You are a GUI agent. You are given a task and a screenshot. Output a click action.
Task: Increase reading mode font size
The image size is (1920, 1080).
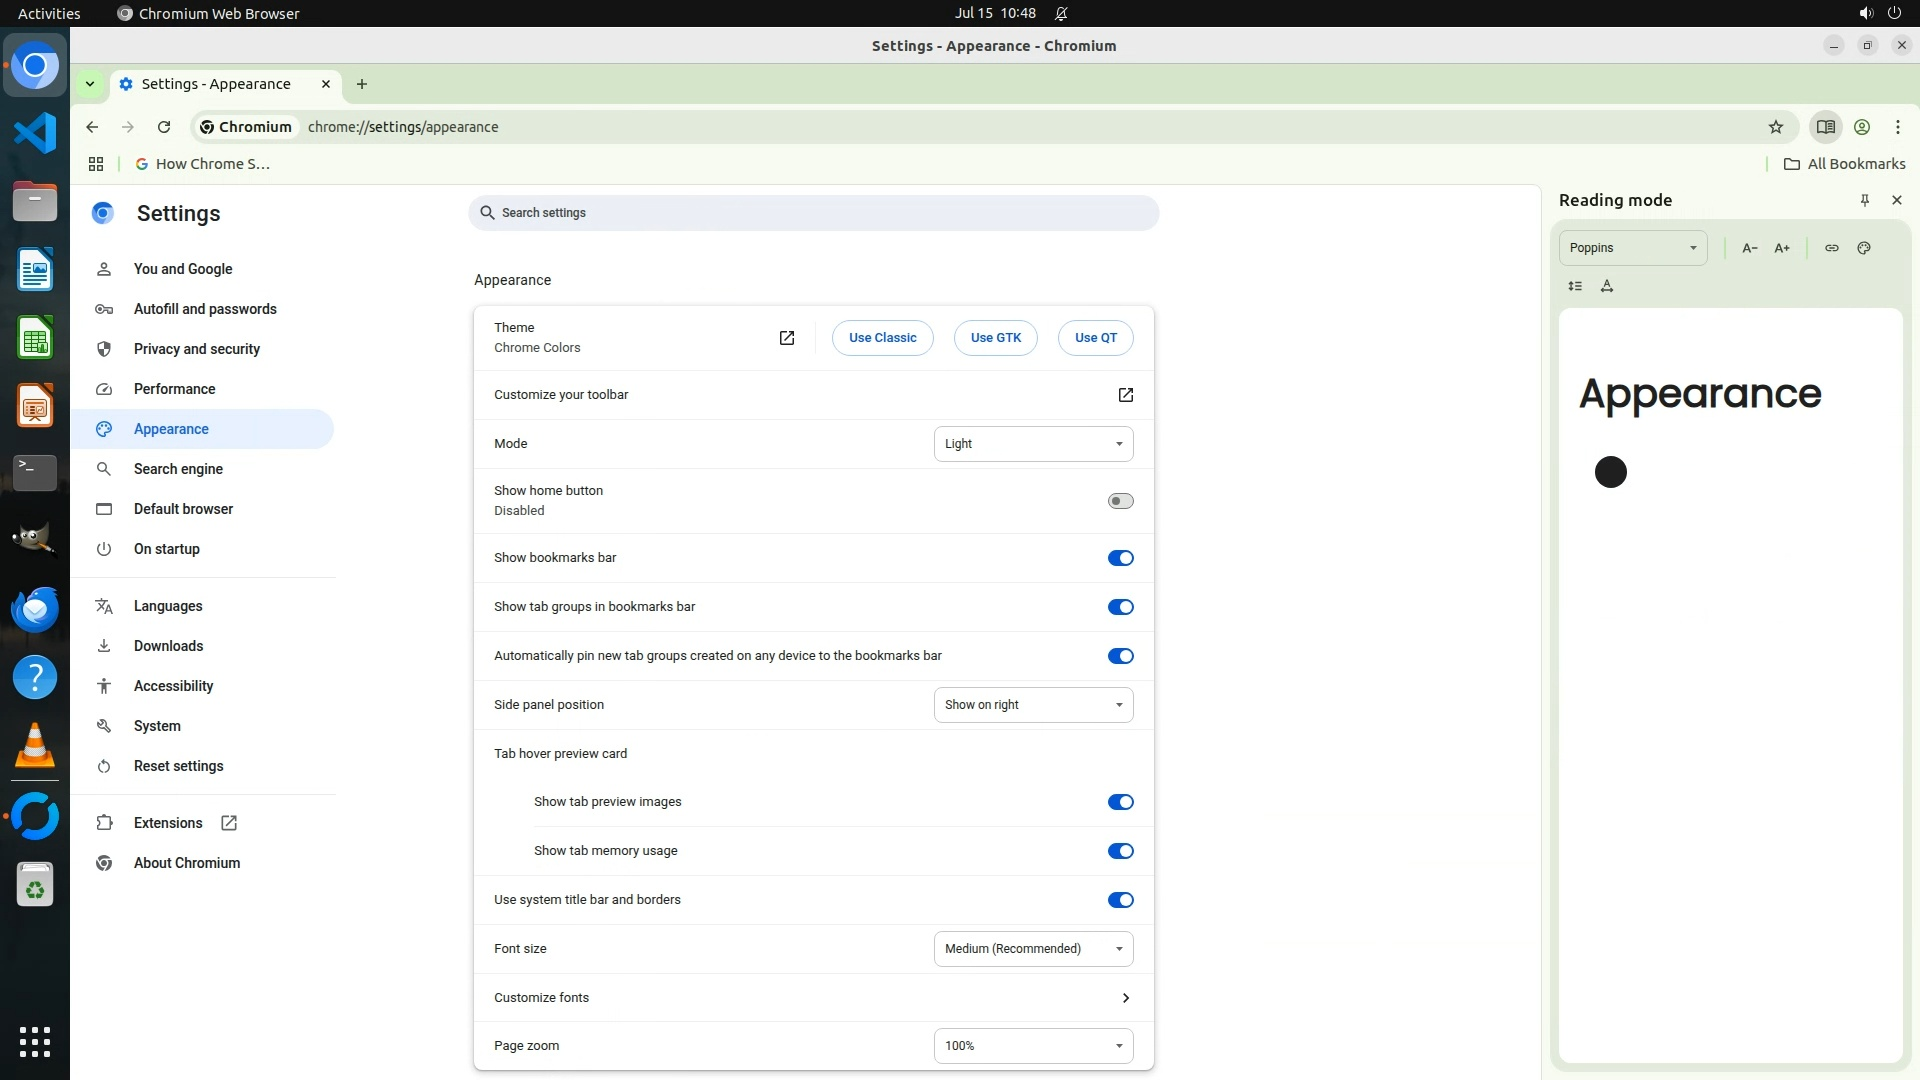click(x=1782, y=248)
